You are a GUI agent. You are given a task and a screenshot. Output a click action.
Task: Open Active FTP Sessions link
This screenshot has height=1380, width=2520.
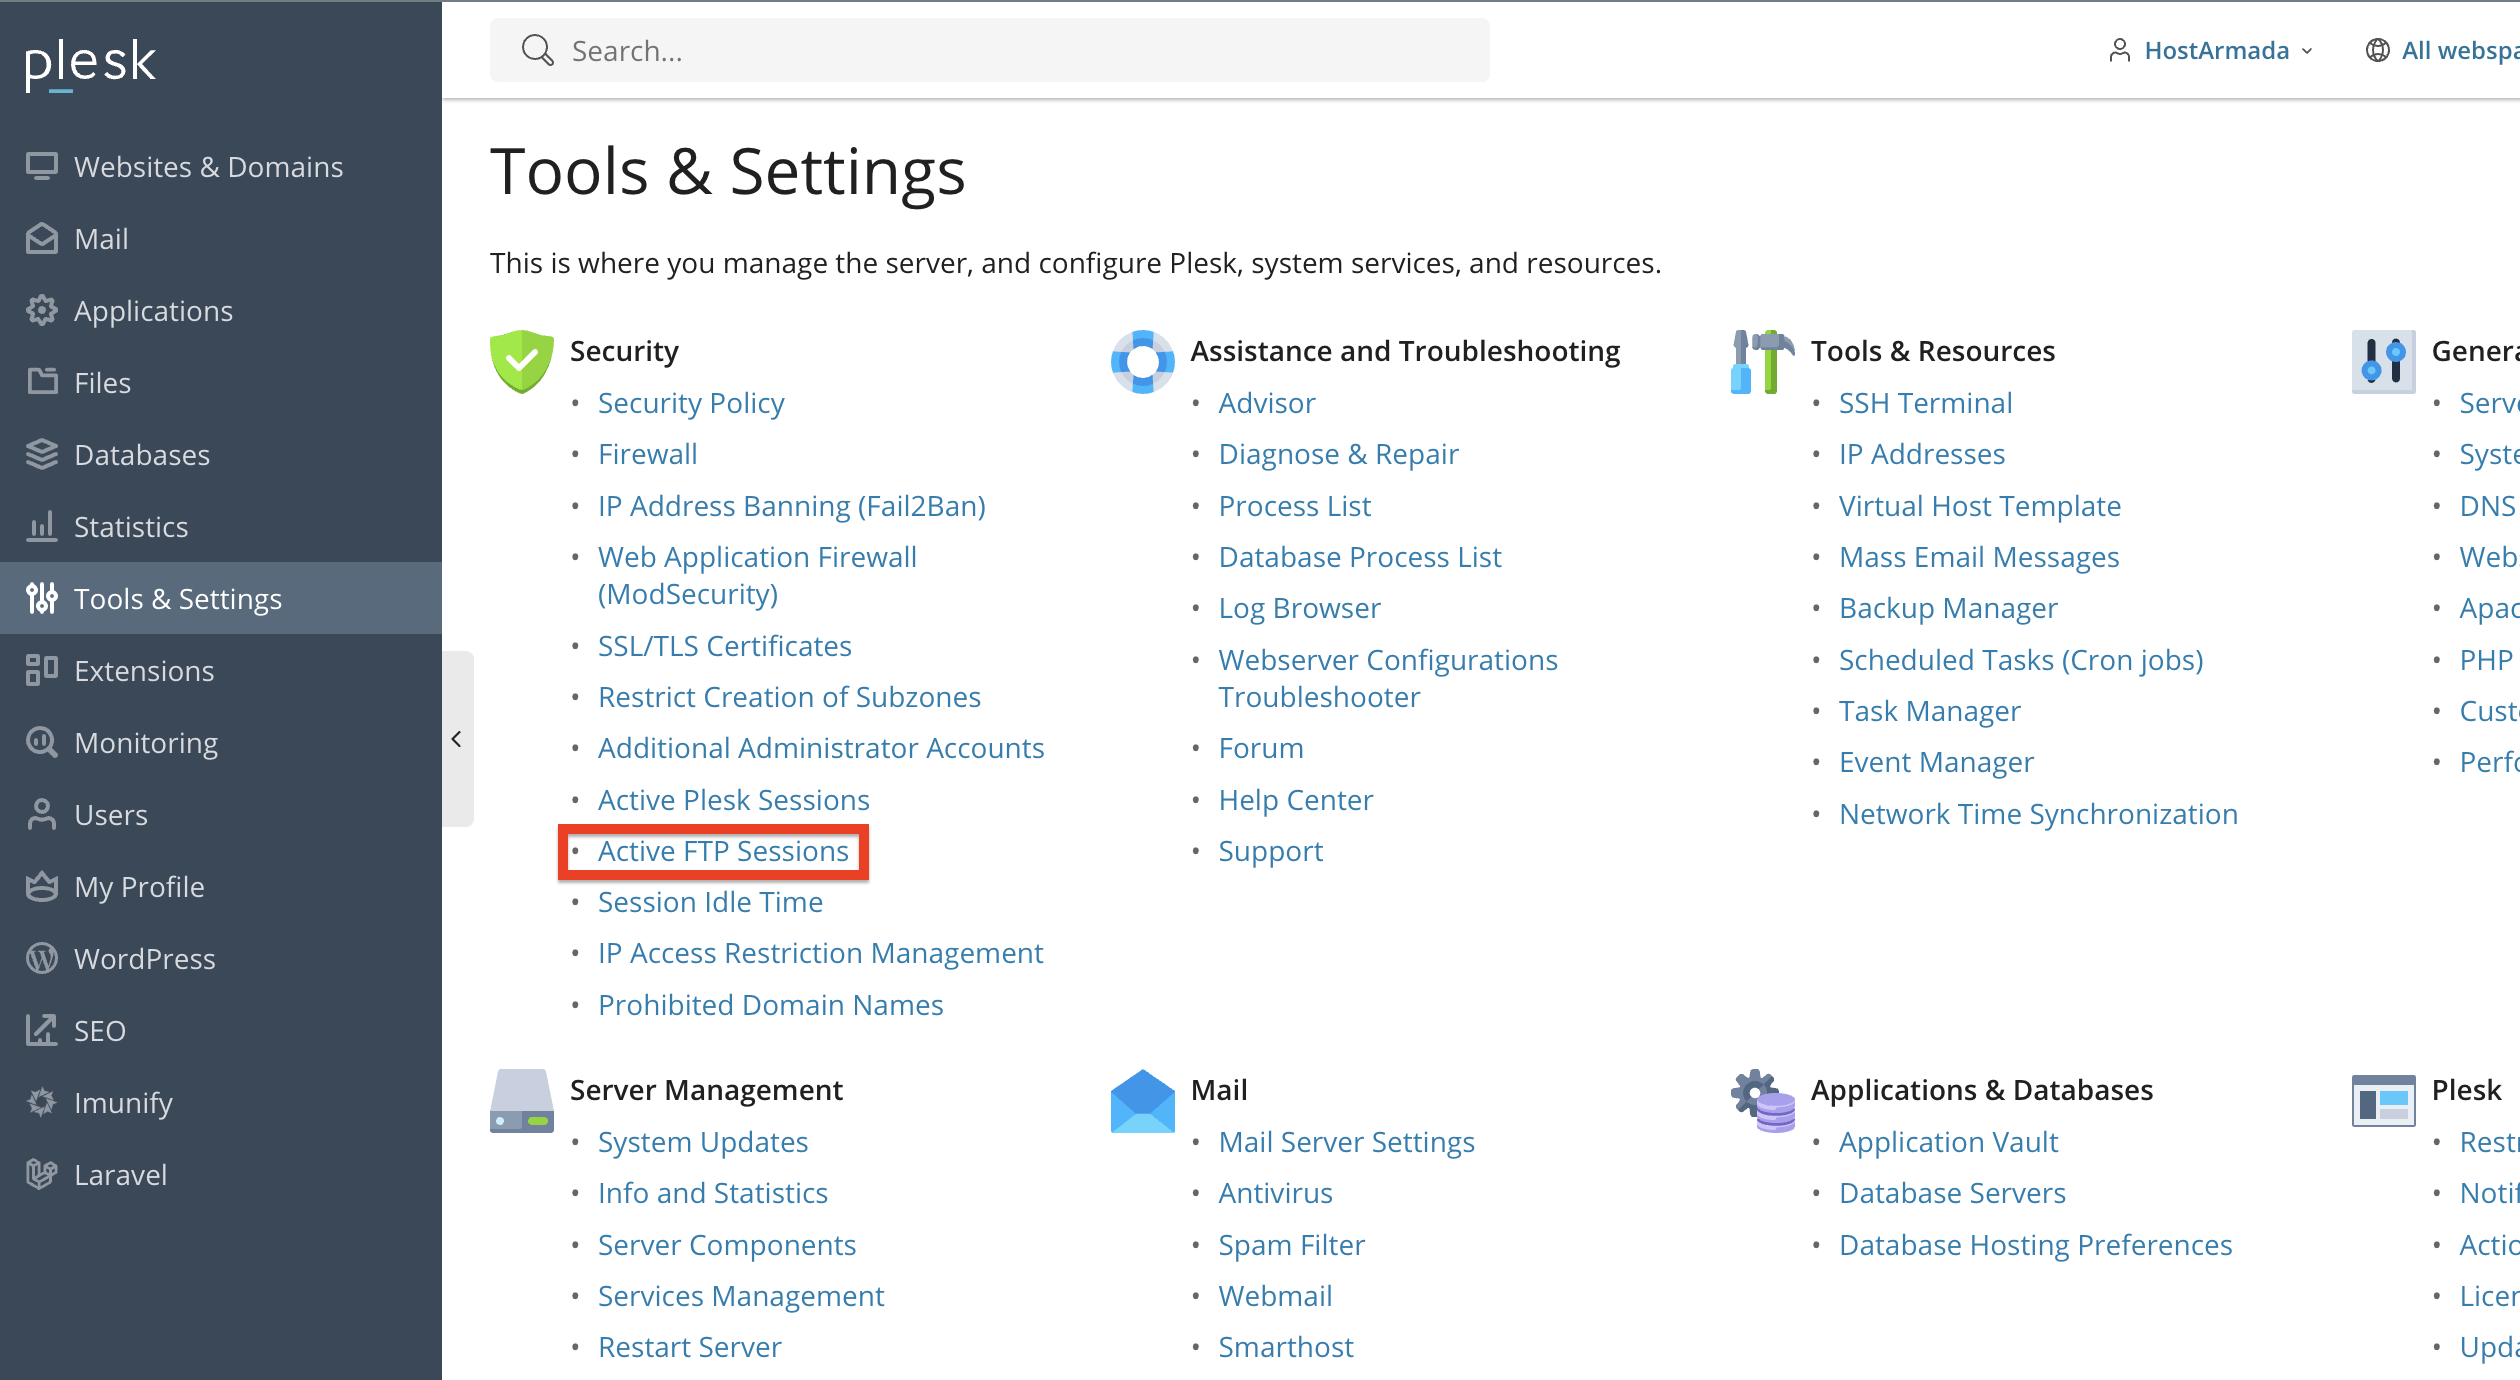click(723, 851)
